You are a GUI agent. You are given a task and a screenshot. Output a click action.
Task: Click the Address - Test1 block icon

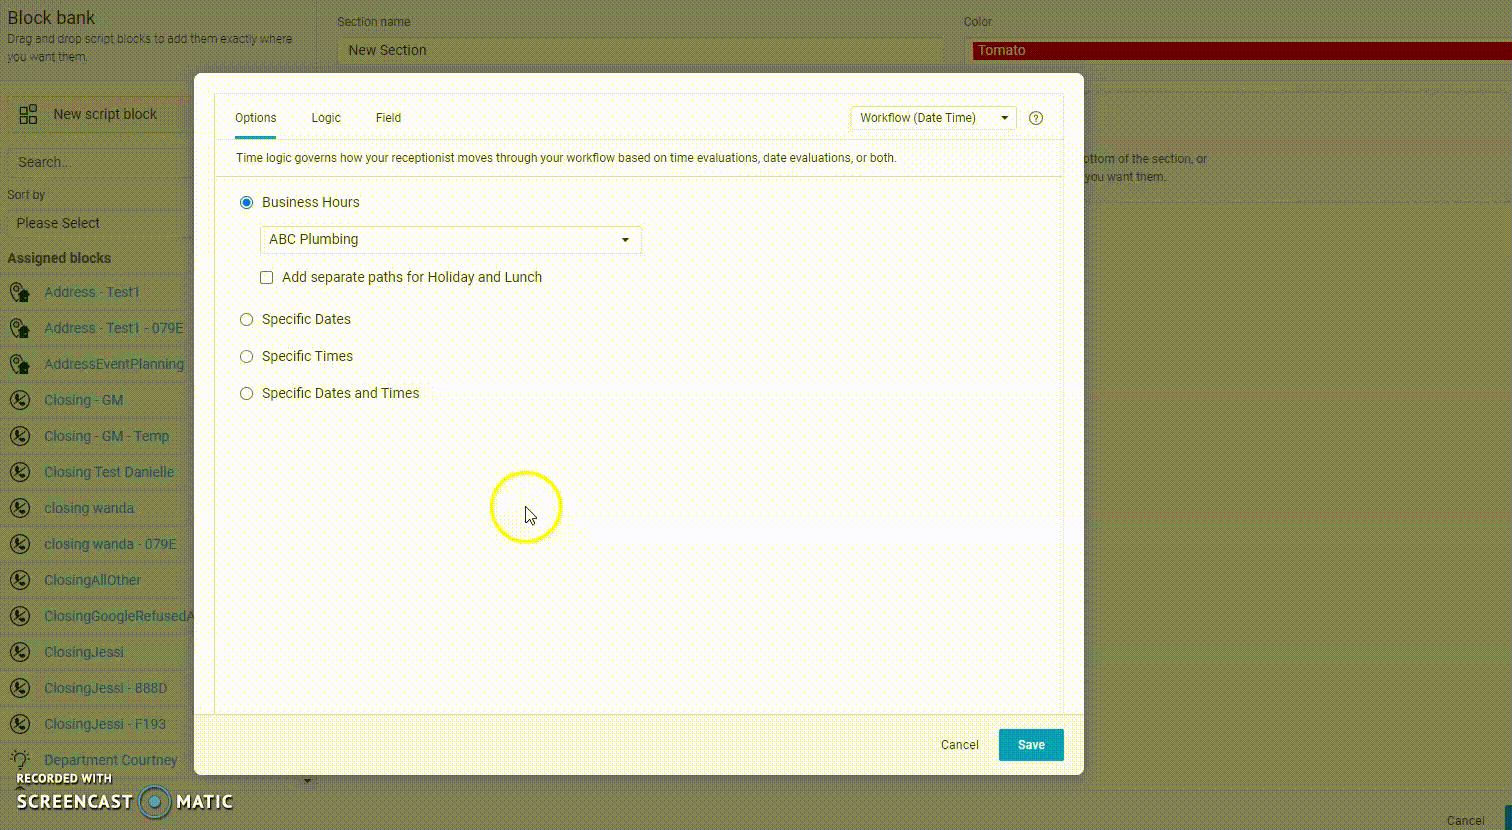click(x=20, y=292)
